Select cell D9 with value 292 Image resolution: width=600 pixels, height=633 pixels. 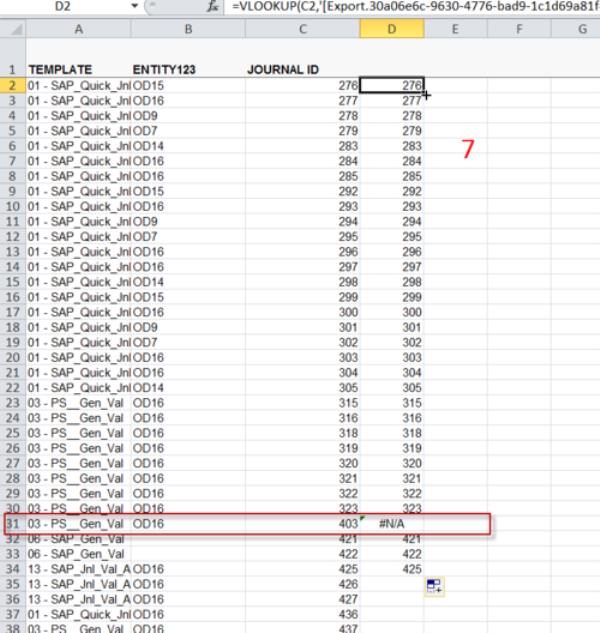[392, 191]
